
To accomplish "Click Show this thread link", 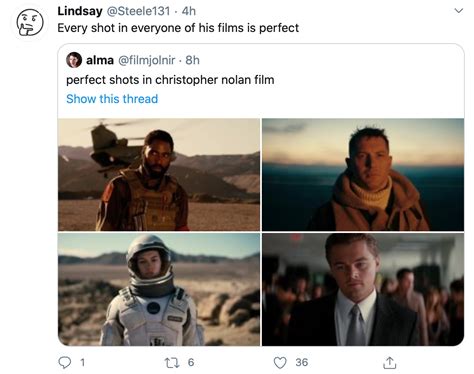I will pyautogui.click(x=112, y=99).
